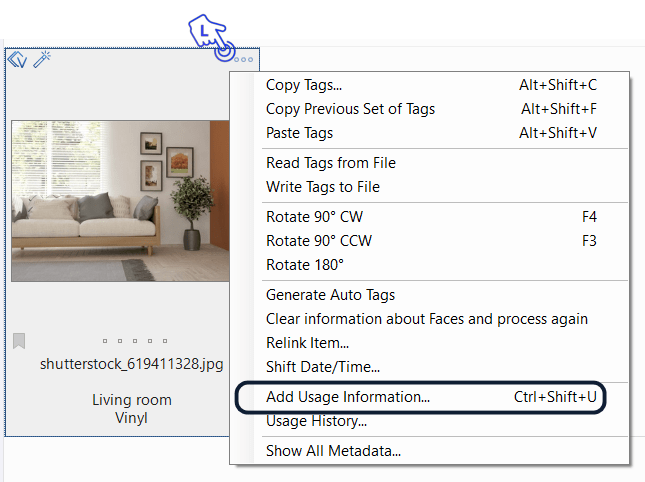Choose Rotate 180° option
Screen dimensions: 645x482
coord(304,265)
